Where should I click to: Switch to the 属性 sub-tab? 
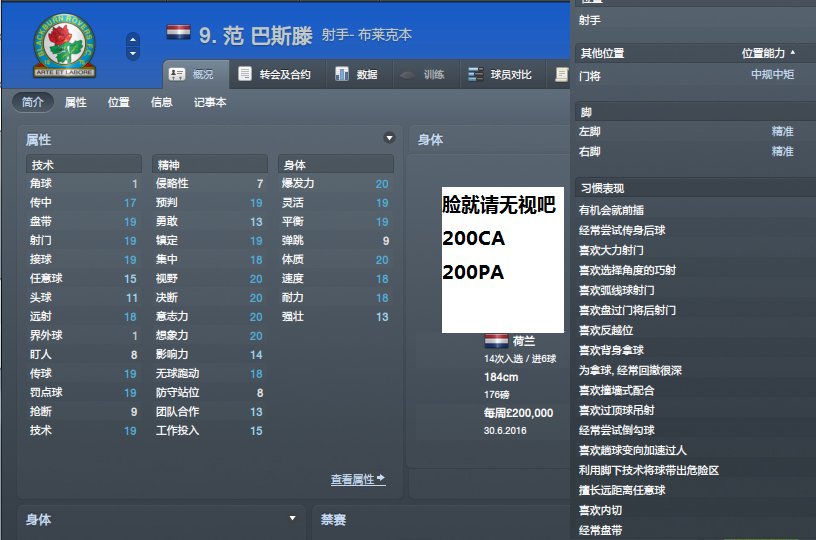point(76,102)
